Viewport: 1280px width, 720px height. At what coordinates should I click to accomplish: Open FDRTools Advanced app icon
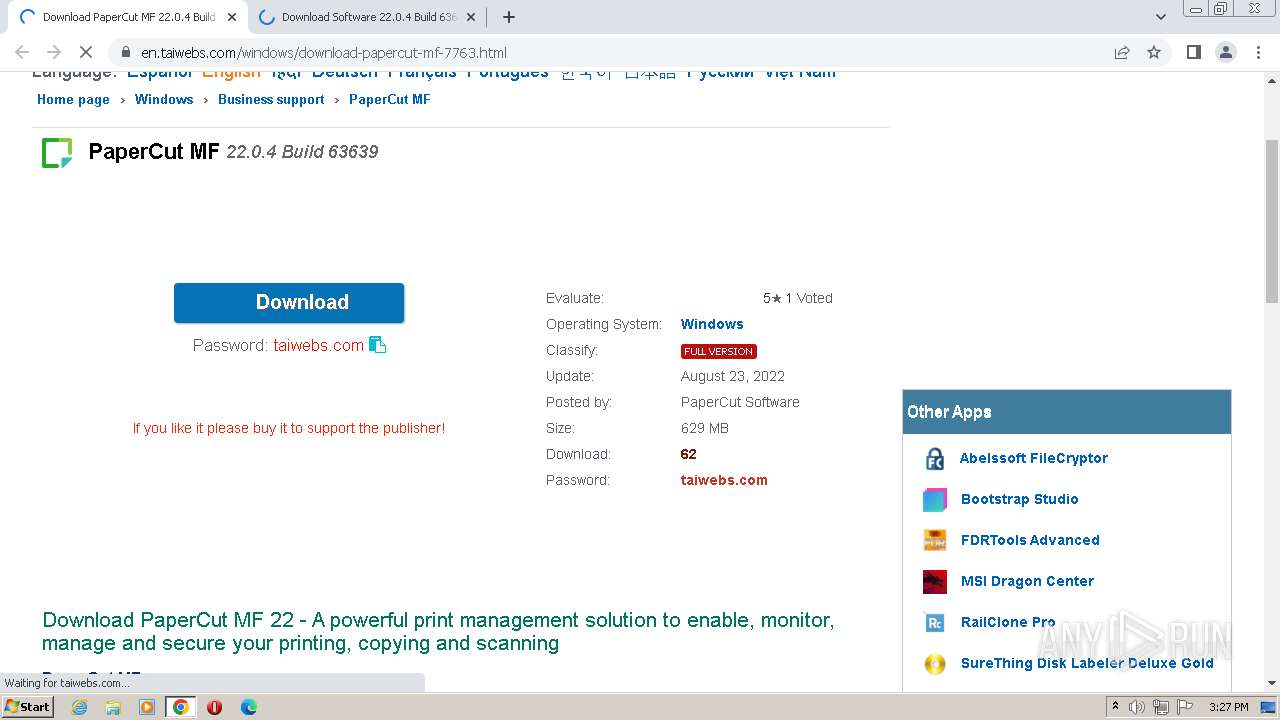tap(935, 541)
